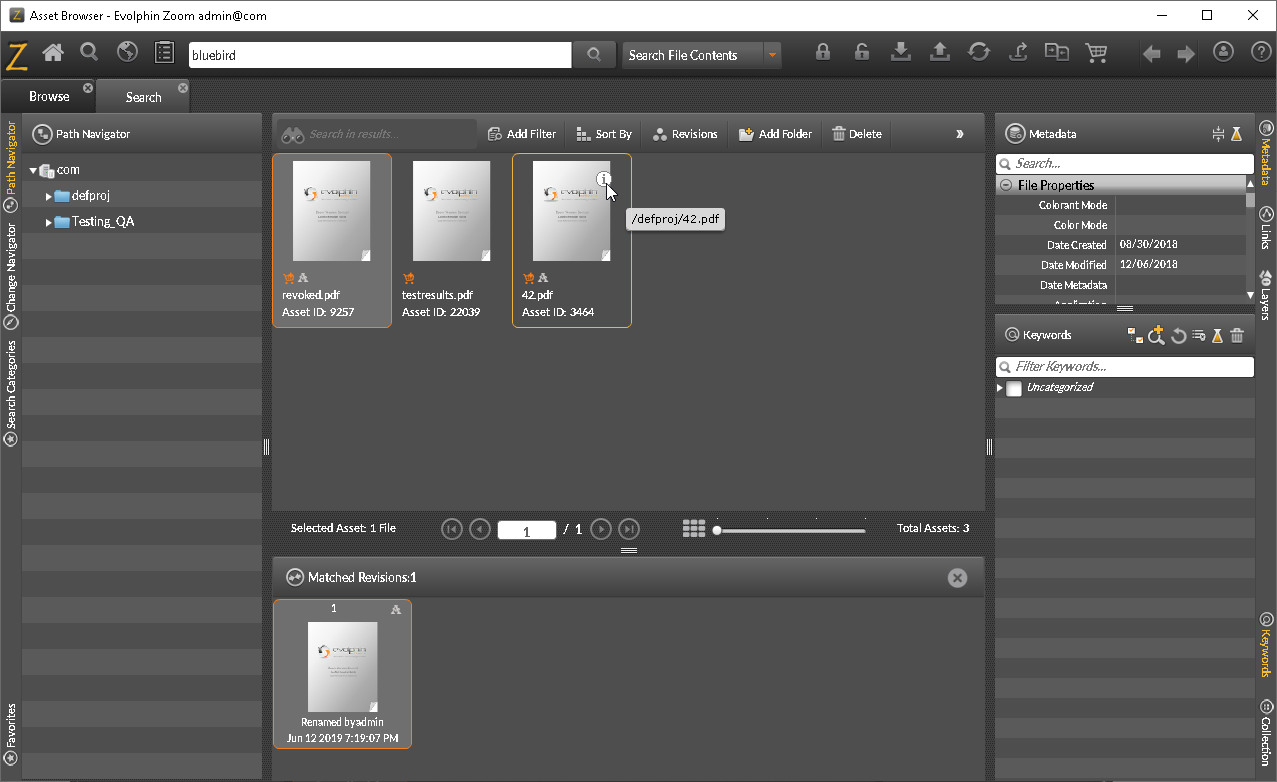Go back with the left arrow icon
The image size is (1277, 782).
(1152, 54)
